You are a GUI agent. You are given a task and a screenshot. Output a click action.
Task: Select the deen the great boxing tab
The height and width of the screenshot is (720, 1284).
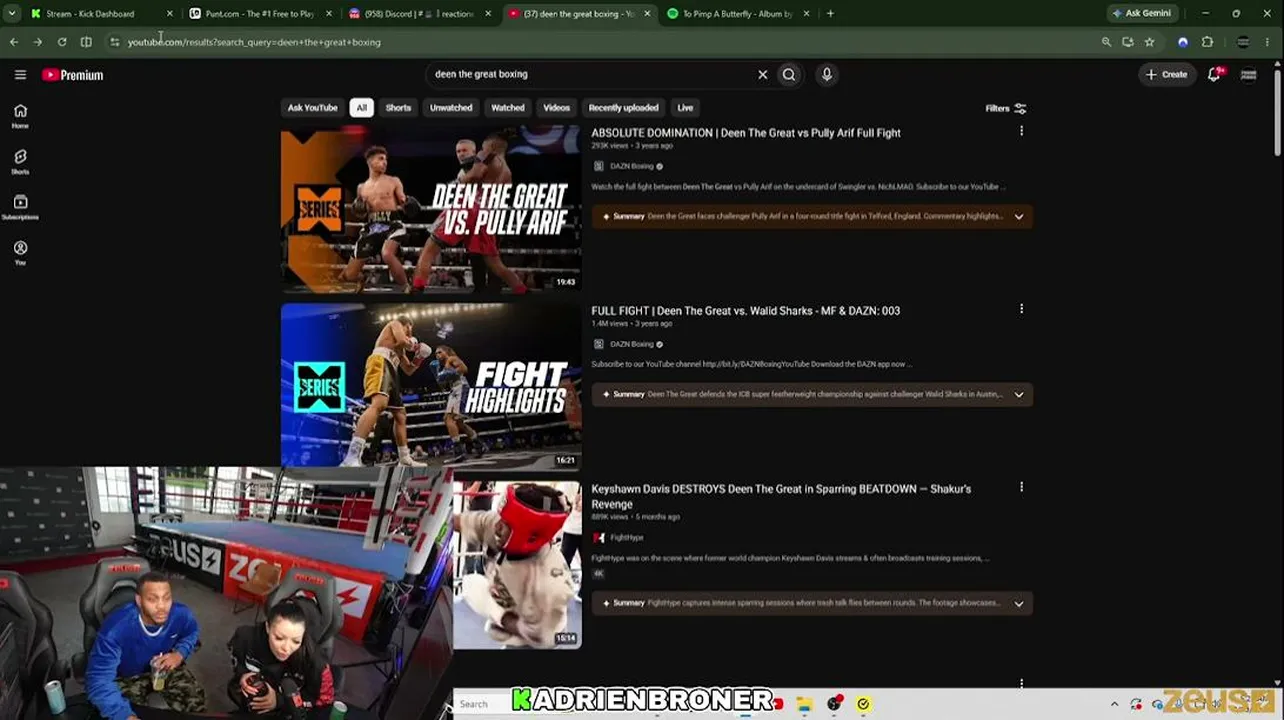[578, 14]
